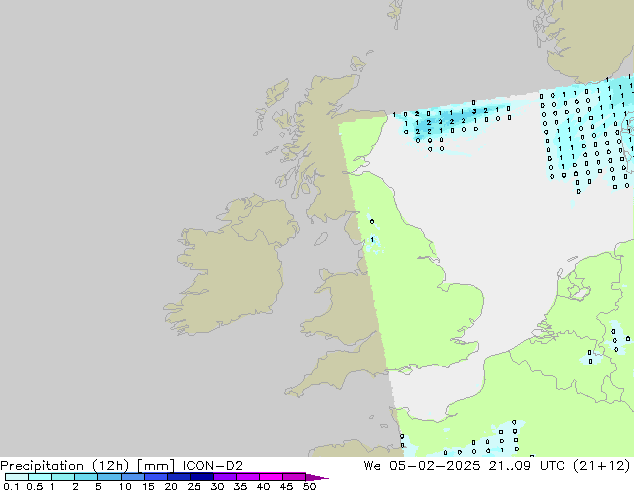Click the '25' legend scale label
This screenshot has width=634, height=490.
[x=194, y=486]
